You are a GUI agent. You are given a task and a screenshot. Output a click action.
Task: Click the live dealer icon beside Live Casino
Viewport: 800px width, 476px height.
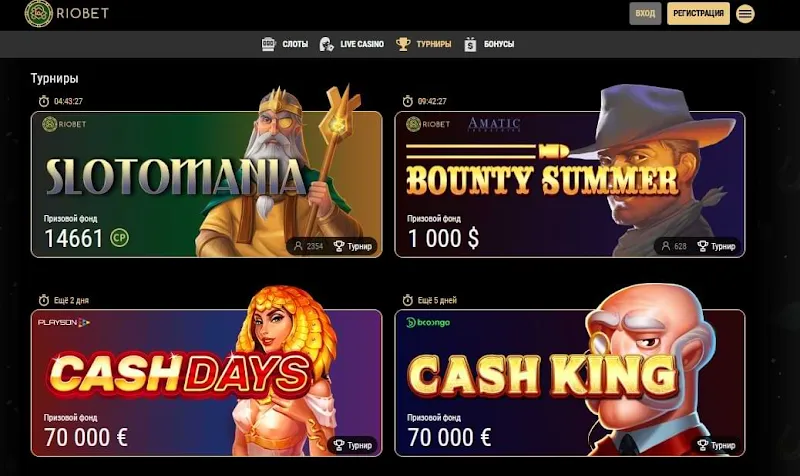tap(327, 44)
